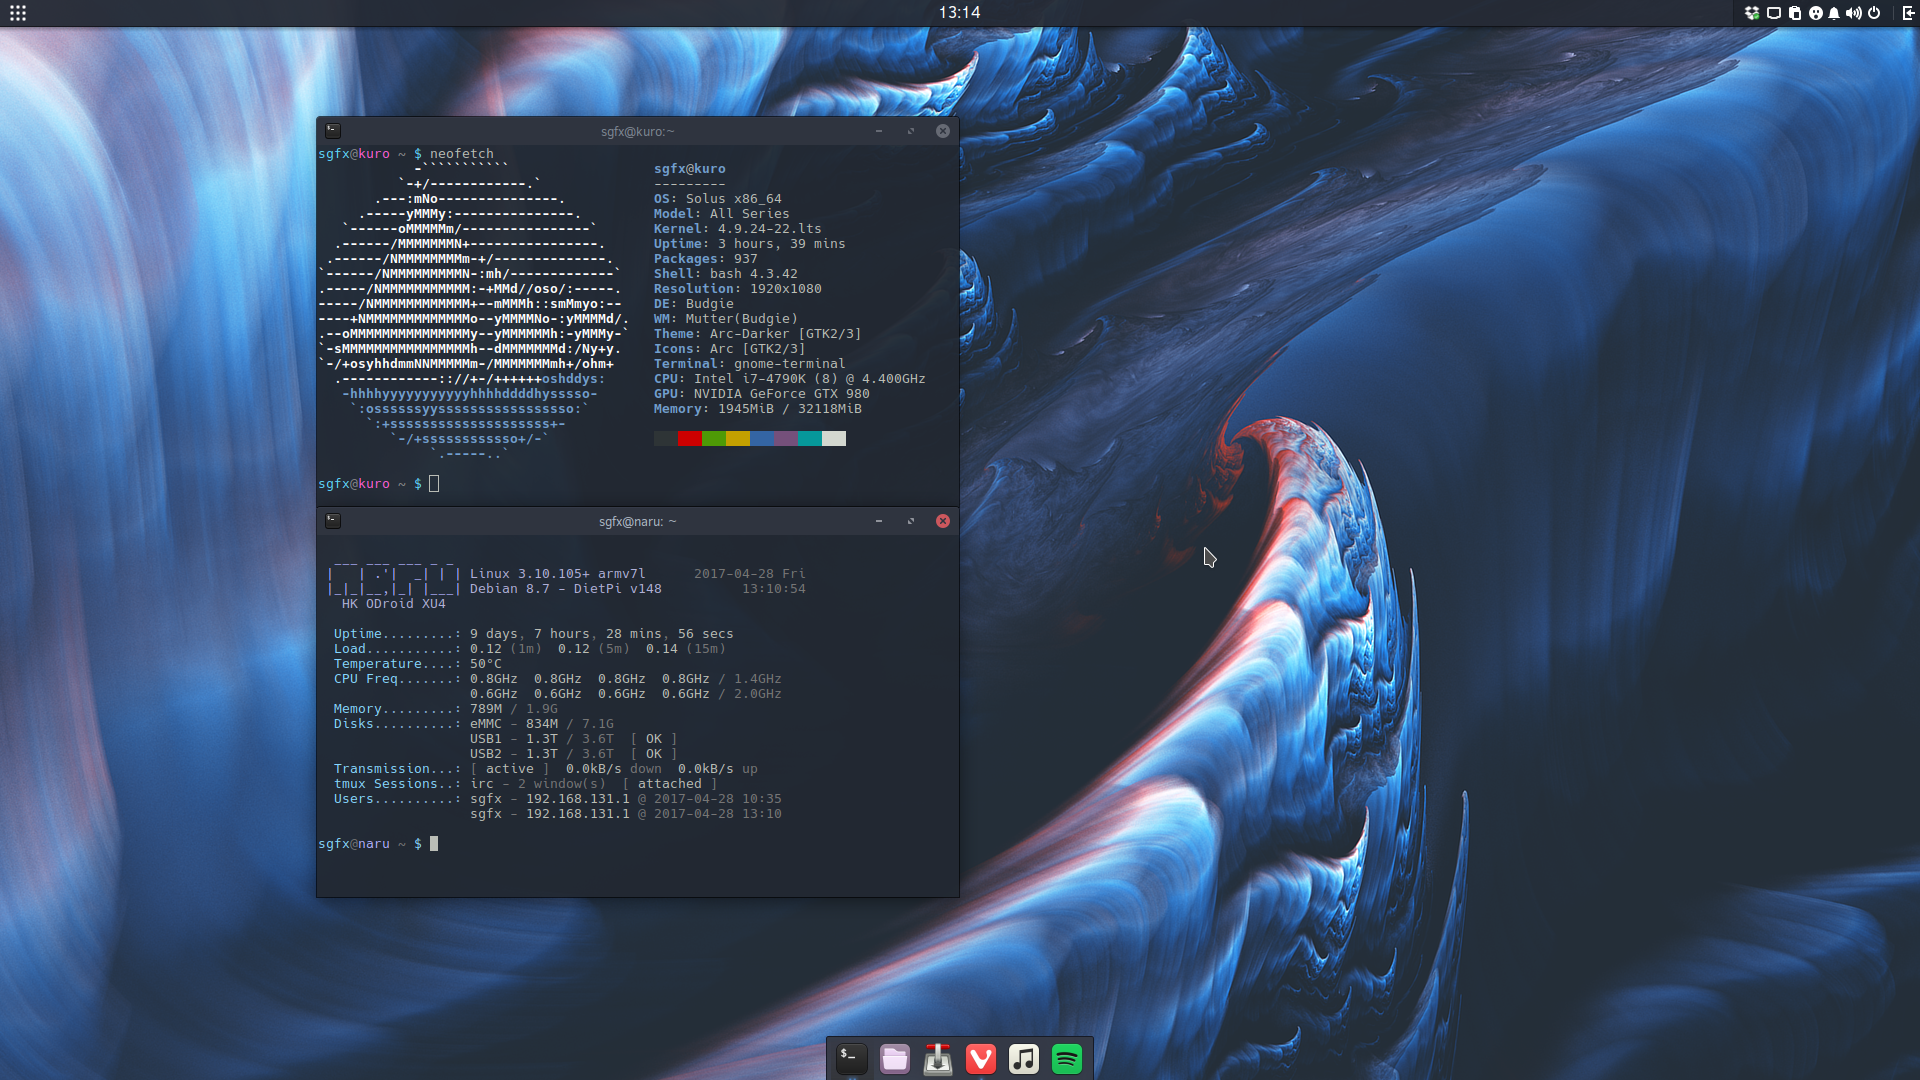Click the sgfx@kuro prompt cursor

coord(434,483)
